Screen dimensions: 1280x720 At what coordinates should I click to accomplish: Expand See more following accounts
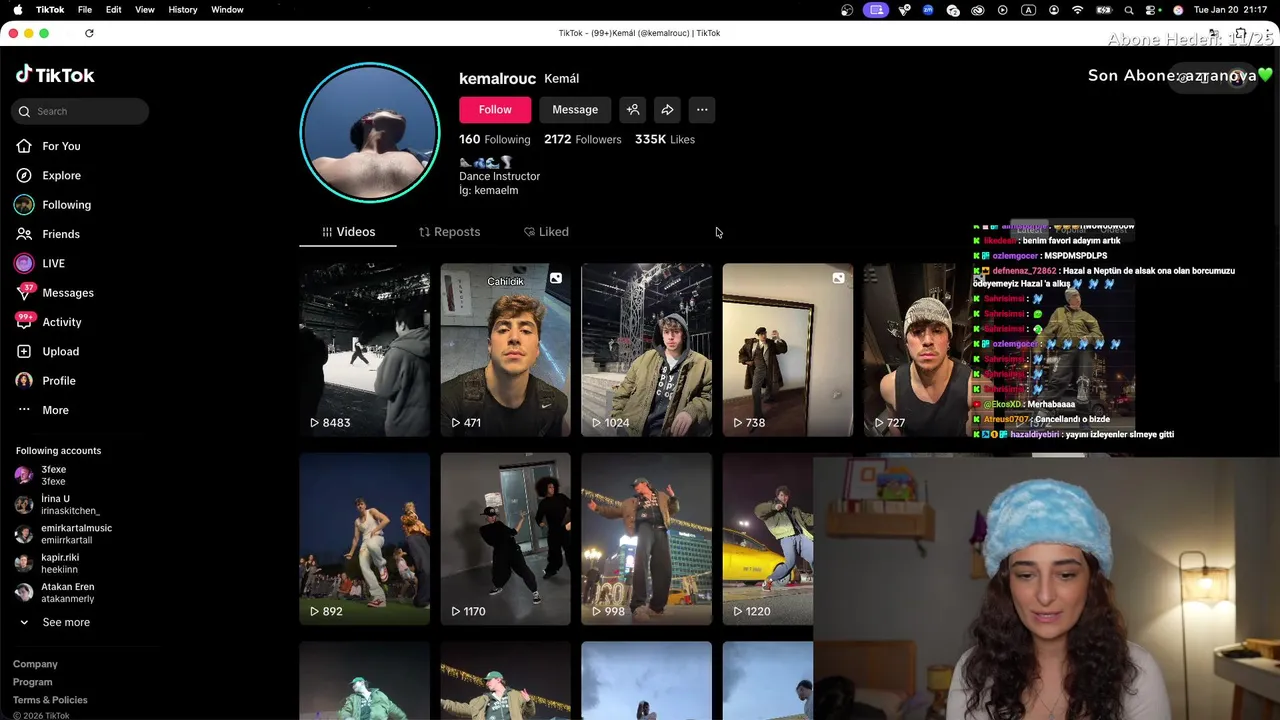(x=55, y=622)
